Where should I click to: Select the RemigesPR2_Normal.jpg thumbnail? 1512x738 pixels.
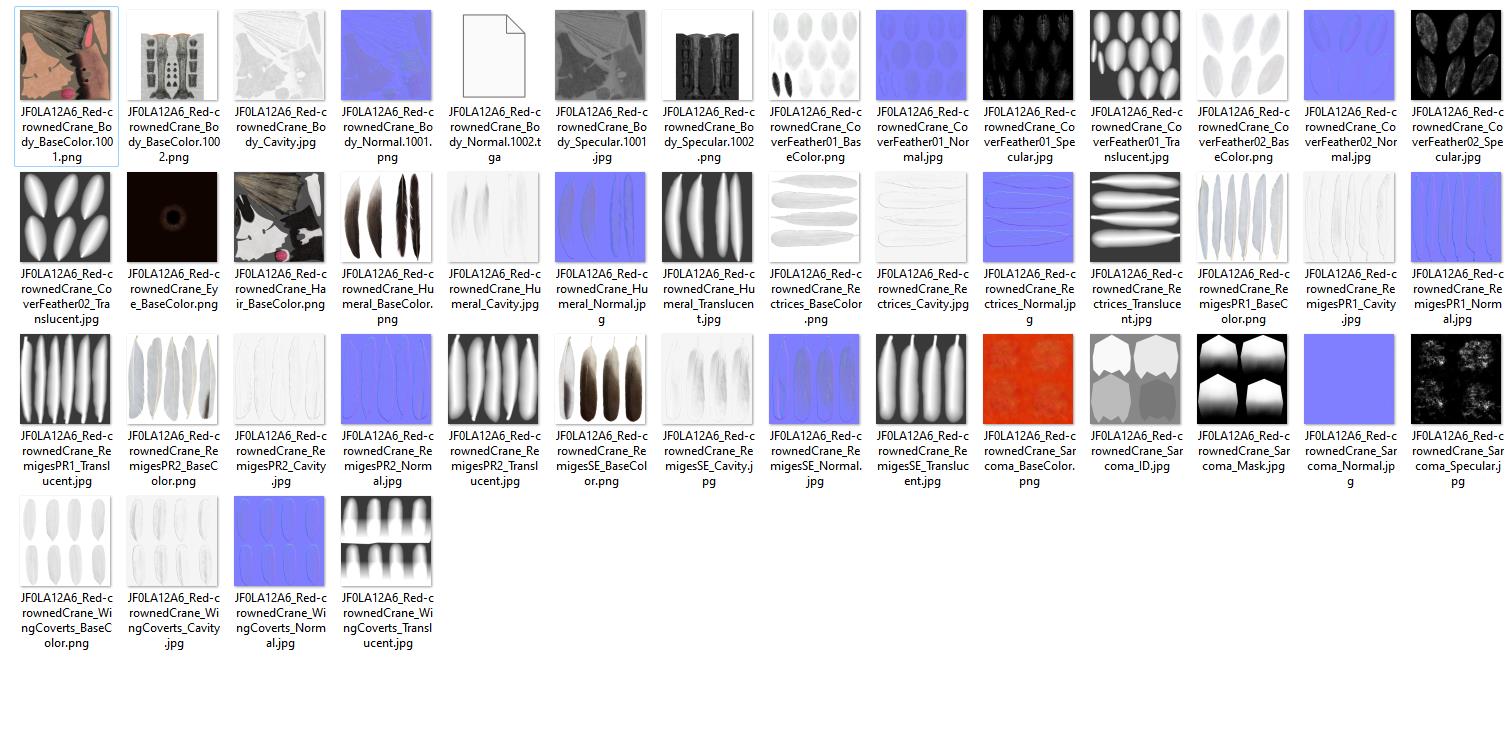coord(387,379)
